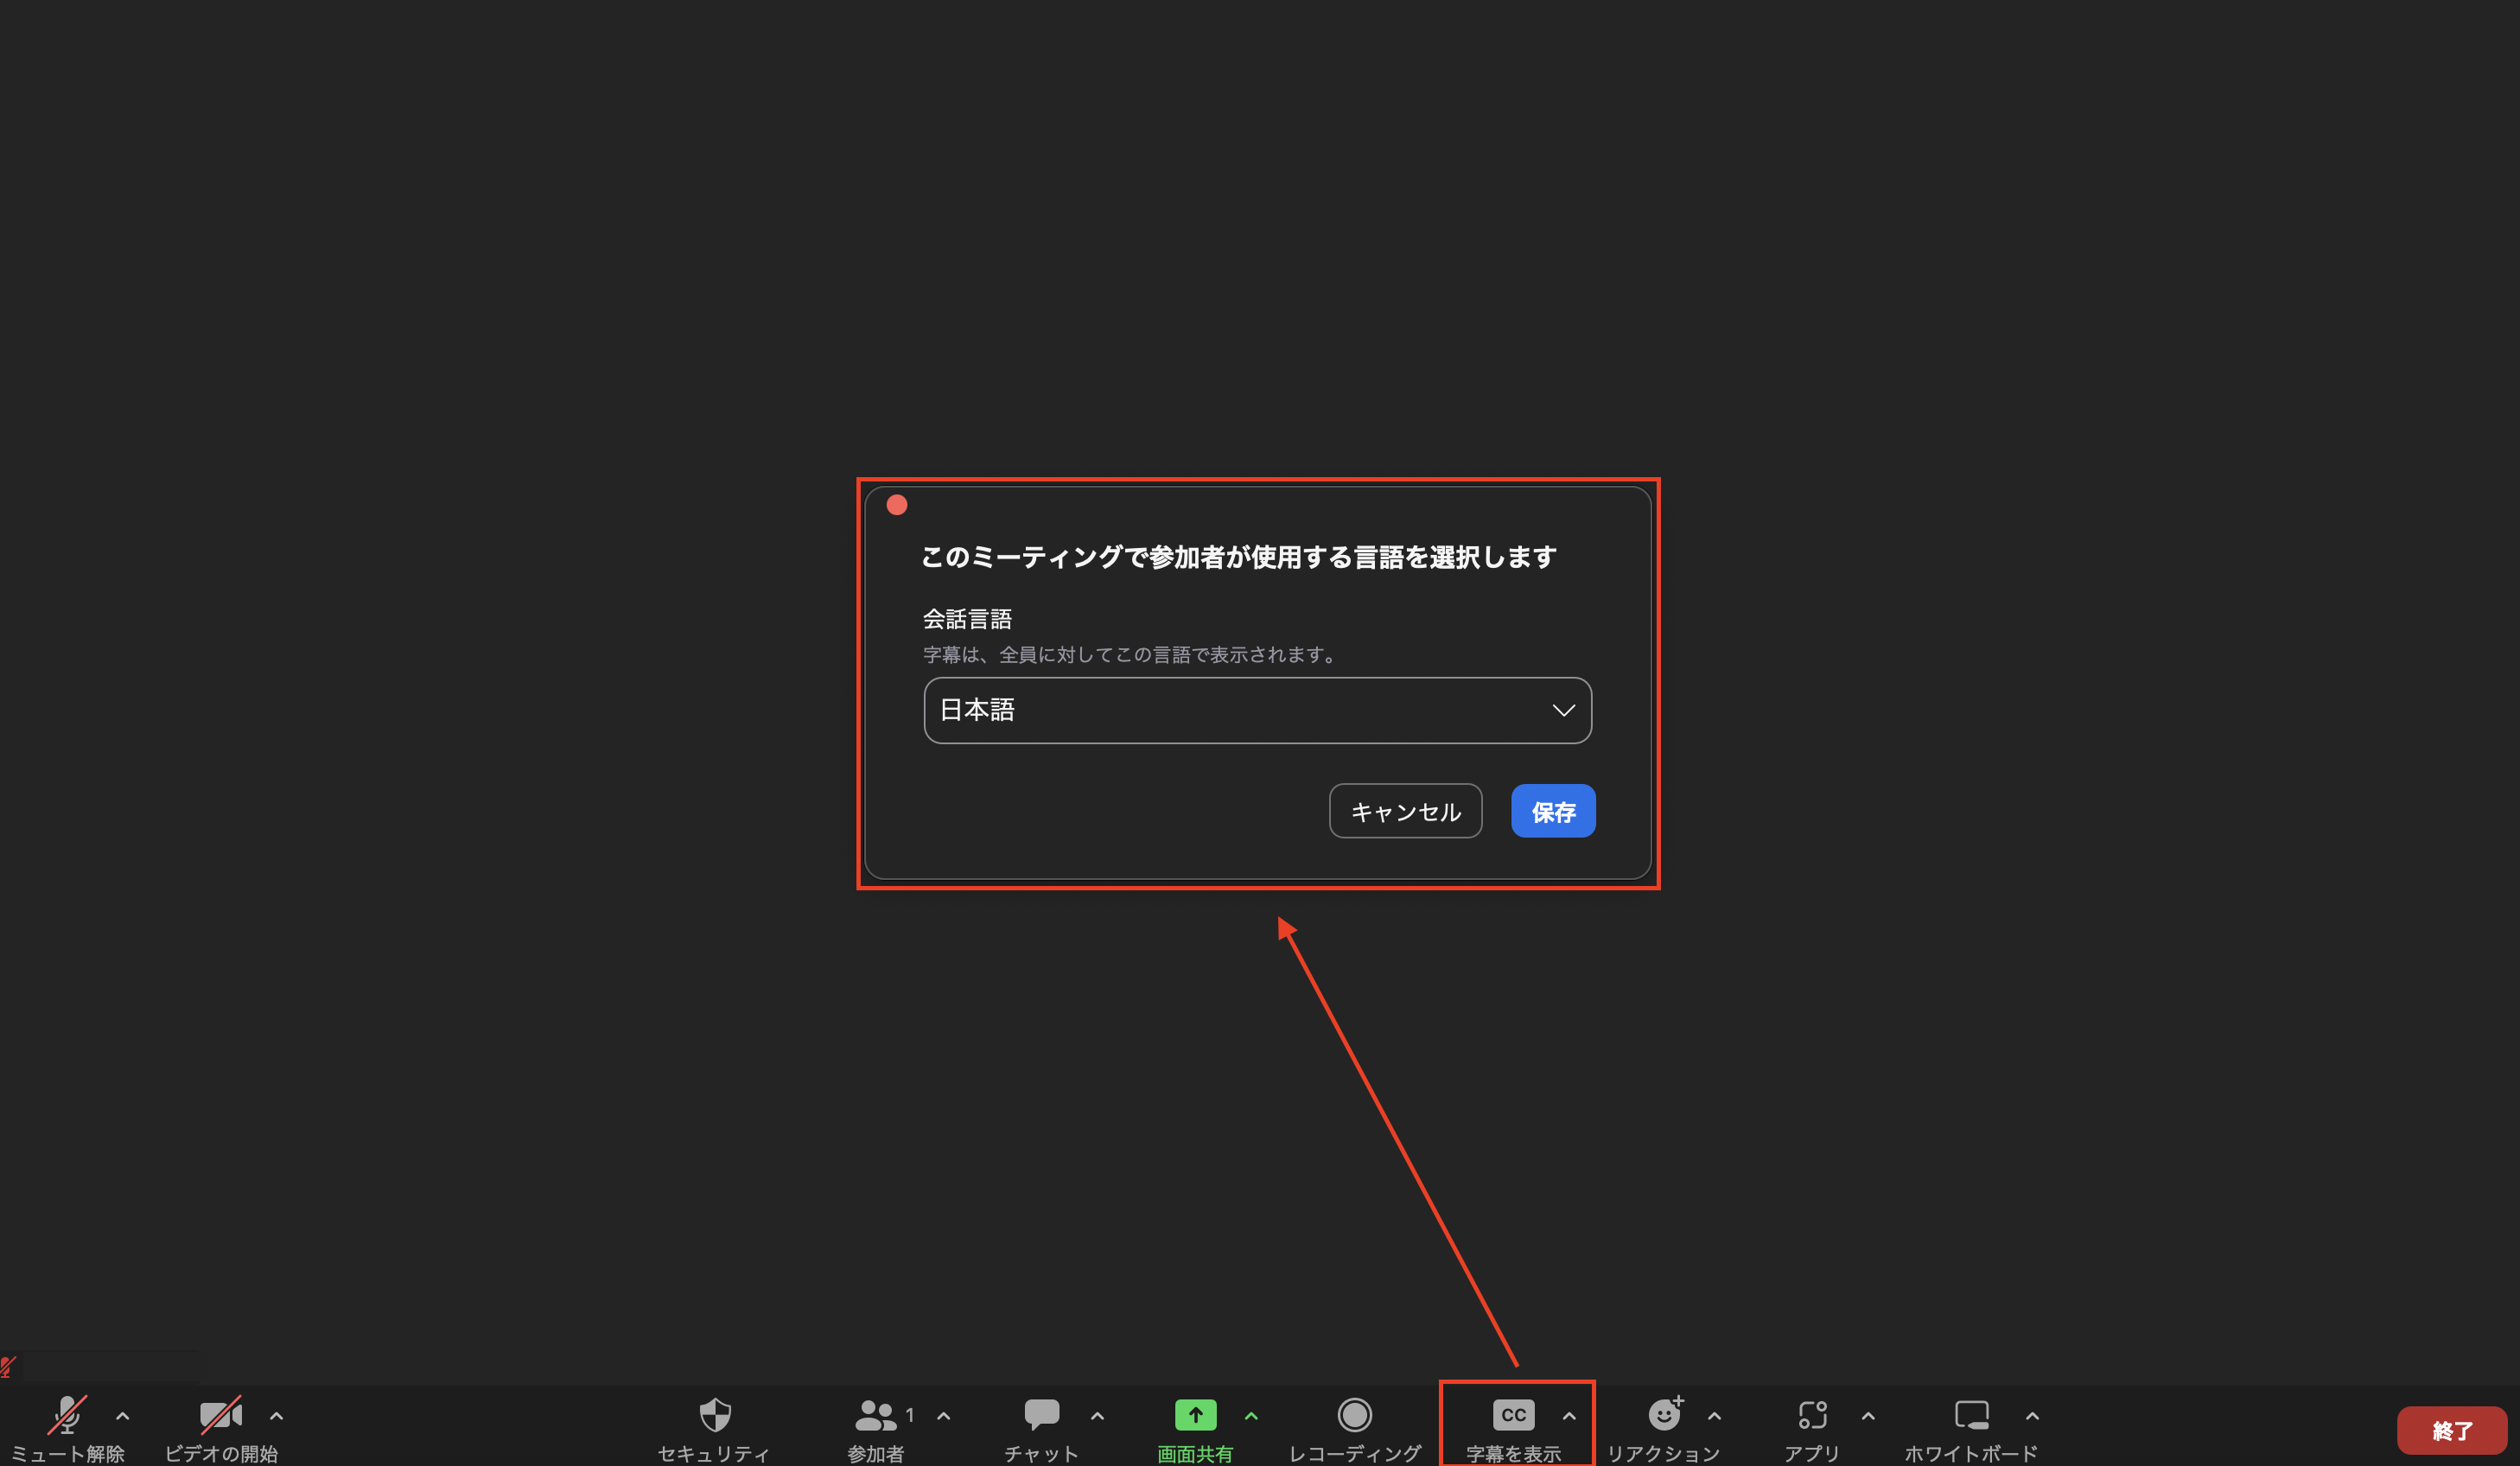
Task: Expand share options arrow beside 画面共有
Action: pyautogui.click(x=1251, y=1416)
